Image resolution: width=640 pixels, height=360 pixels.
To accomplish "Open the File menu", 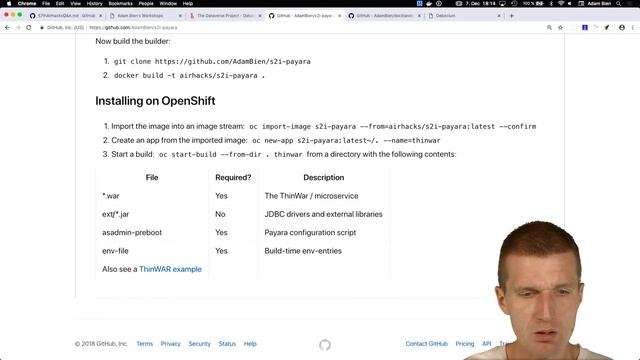I will coord(46,3).
